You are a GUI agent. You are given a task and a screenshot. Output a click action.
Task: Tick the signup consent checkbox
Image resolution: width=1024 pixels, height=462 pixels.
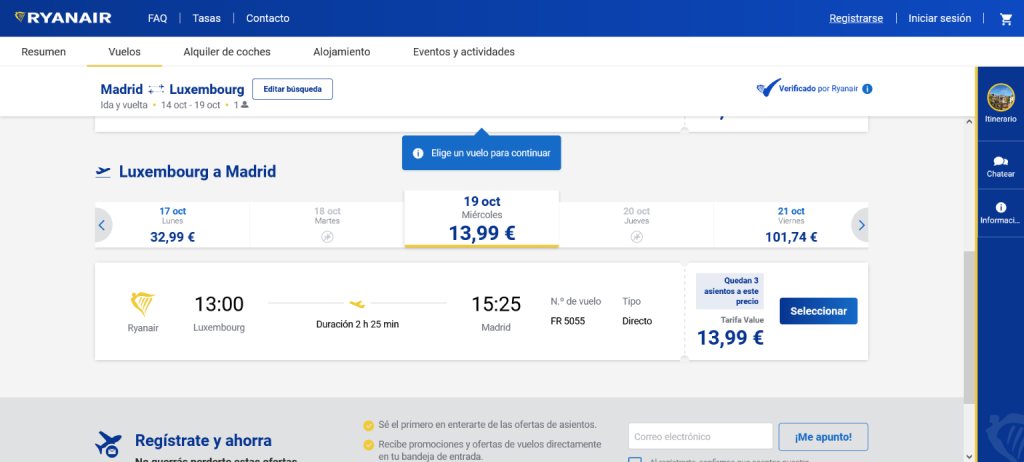[635, 459]
